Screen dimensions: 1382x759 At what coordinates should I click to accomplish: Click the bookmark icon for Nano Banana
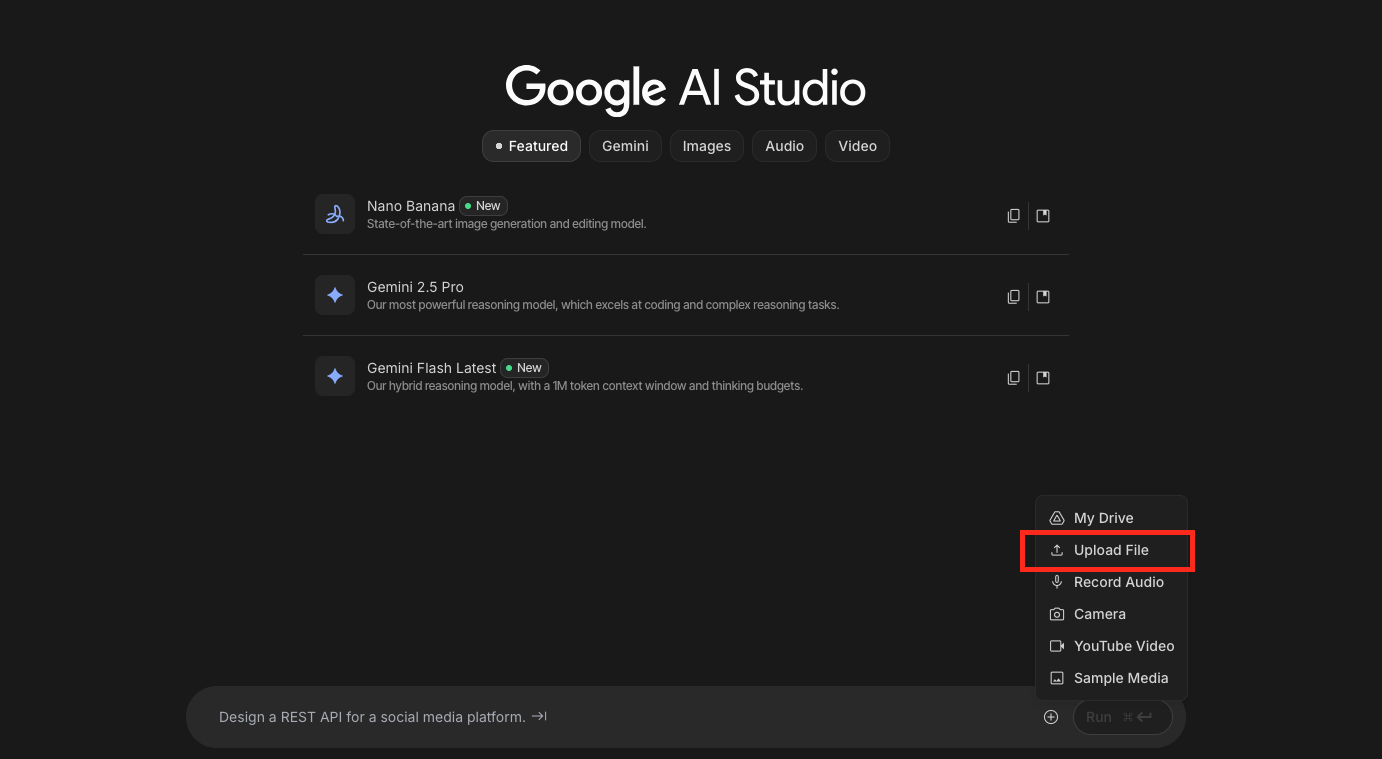pos(1043,215)
